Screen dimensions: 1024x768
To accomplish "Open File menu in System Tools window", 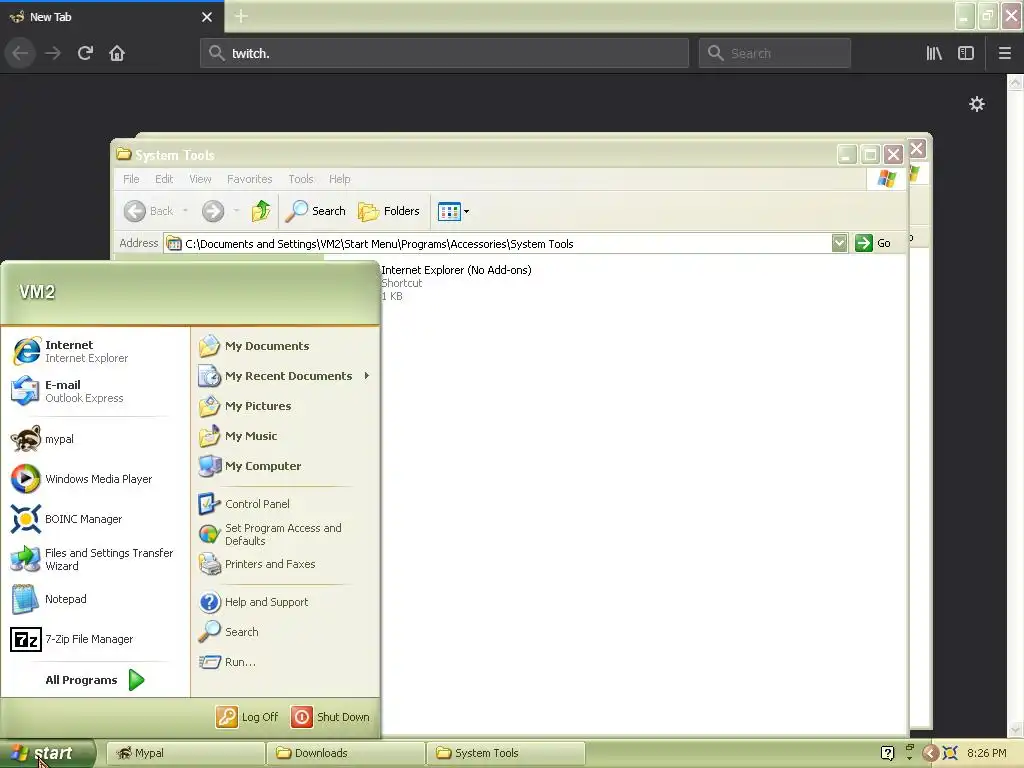I will (x=131, y=179).
